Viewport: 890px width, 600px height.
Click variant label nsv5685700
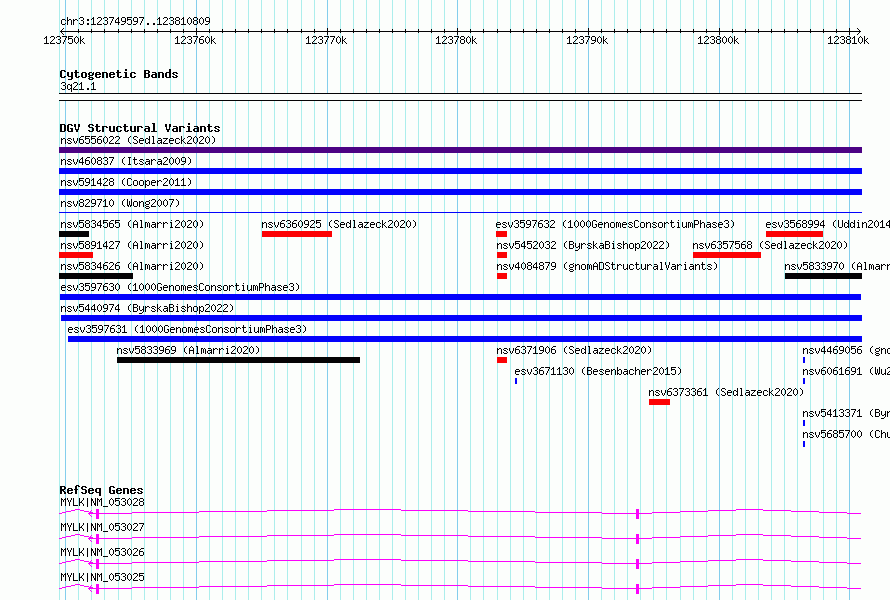846,434
